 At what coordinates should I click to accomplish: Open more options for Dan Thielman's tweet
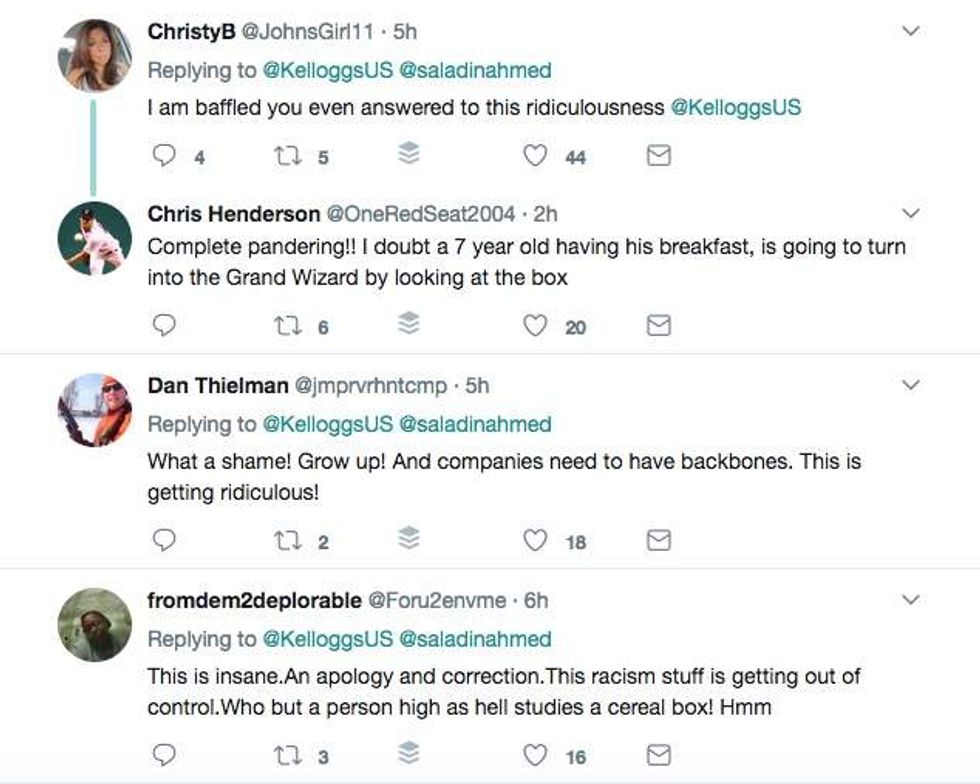pos(911,385)
